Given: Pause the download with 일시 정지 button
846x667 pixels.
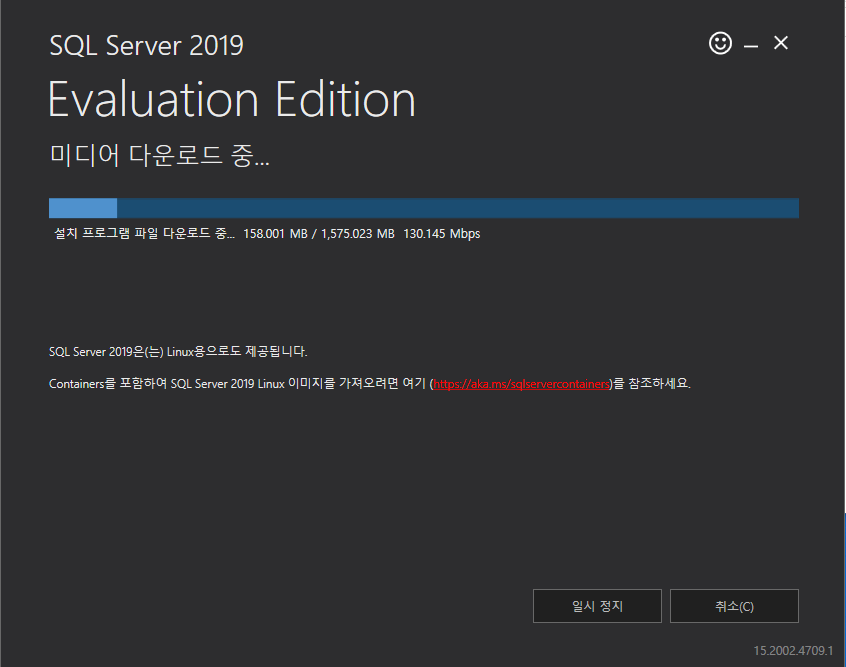Looking at the screenshot, I should (597, 606).
